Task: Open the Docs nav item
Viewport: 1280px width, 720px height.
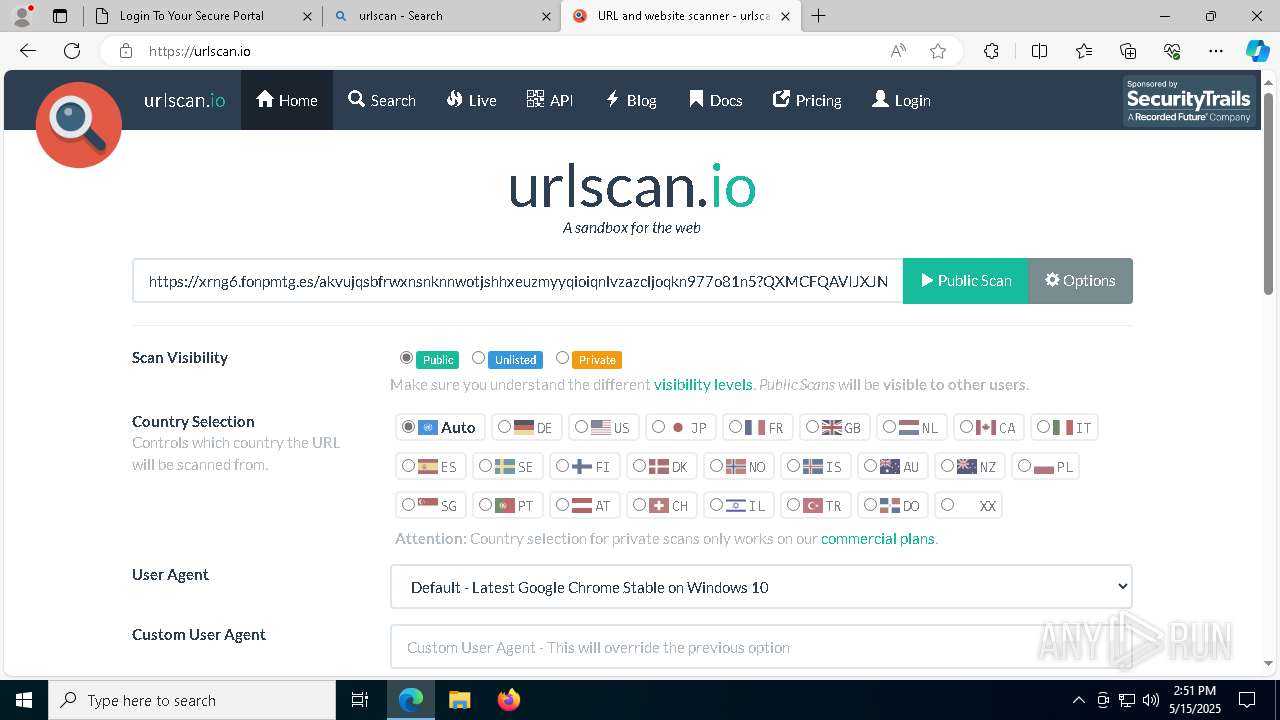Action: coord(716,100)
